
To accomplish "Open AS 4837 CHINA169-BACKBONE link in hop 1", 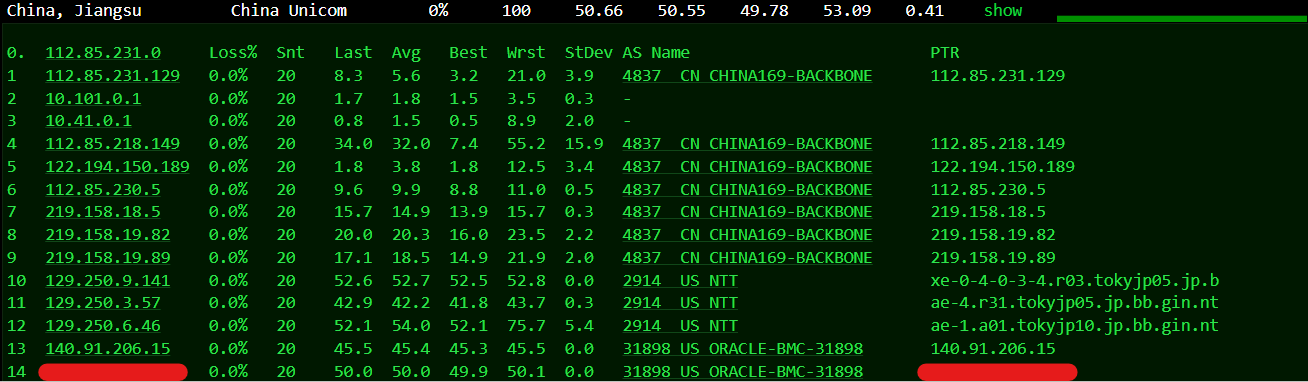I will pos(747,75).
